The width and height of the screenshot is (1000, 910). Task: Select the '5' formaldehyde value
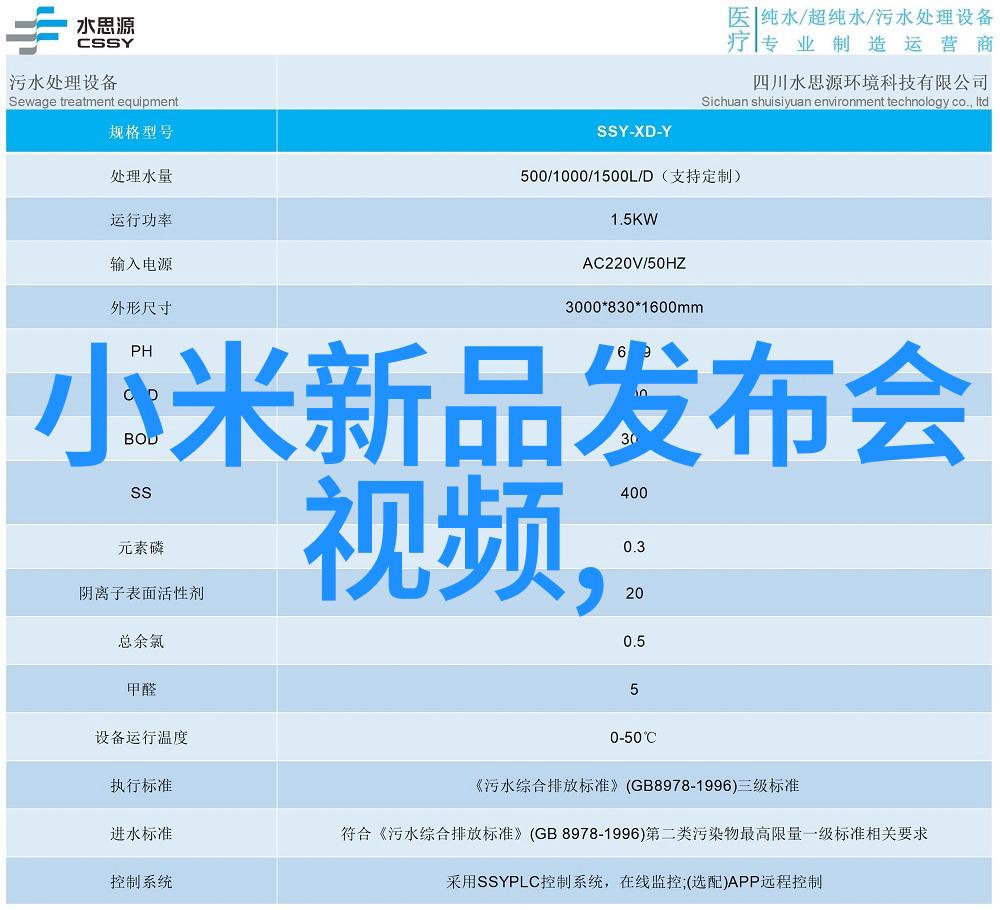(634, 689)
